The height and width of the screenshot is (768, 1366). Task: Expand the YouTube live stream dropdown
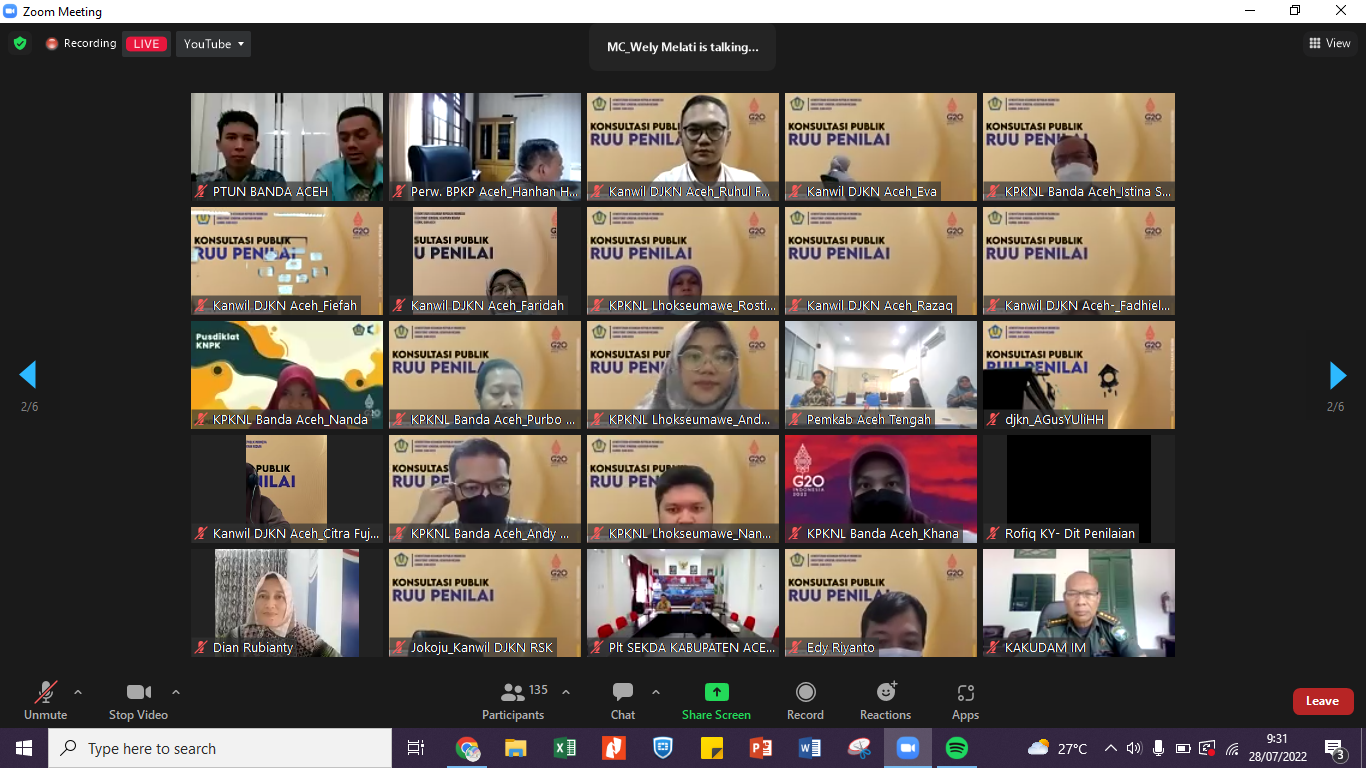tap(214, 44)
